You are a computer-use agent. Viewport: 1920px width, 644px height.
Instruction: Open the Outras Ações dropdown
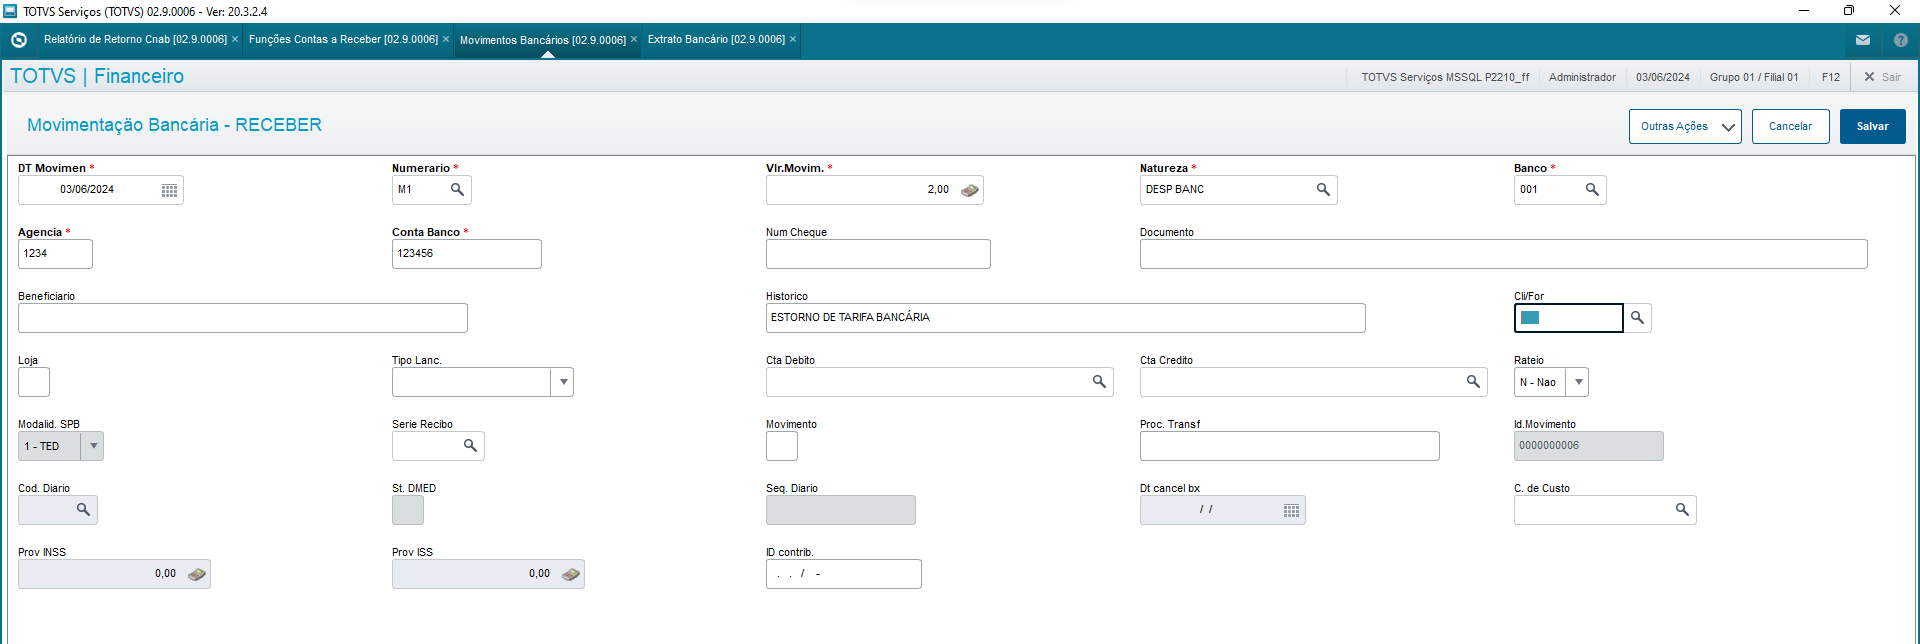pos(1685,126)
